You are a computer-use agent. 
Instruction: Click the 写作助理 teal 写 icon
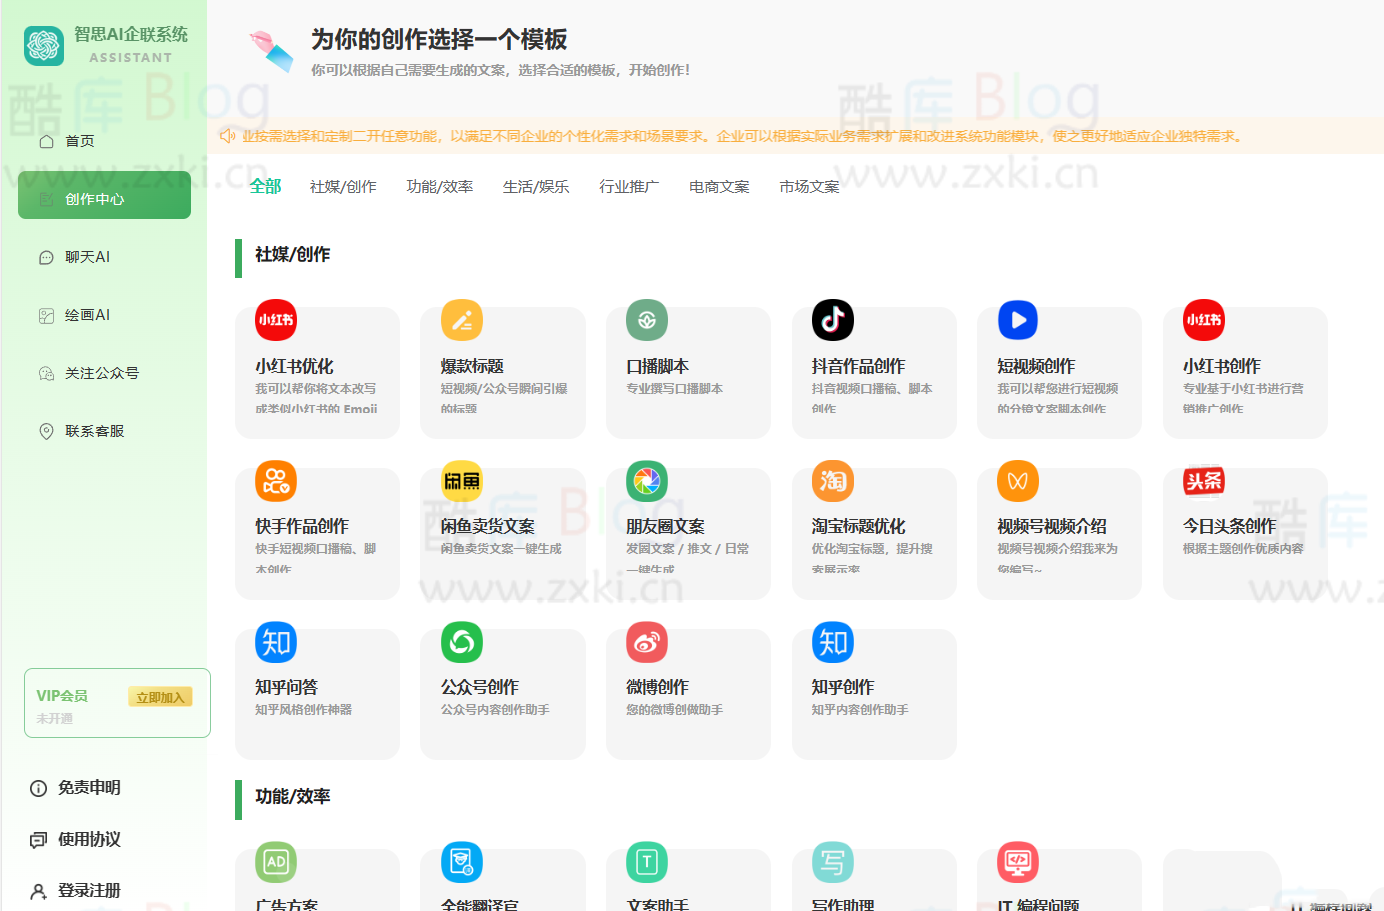point(833,862)
